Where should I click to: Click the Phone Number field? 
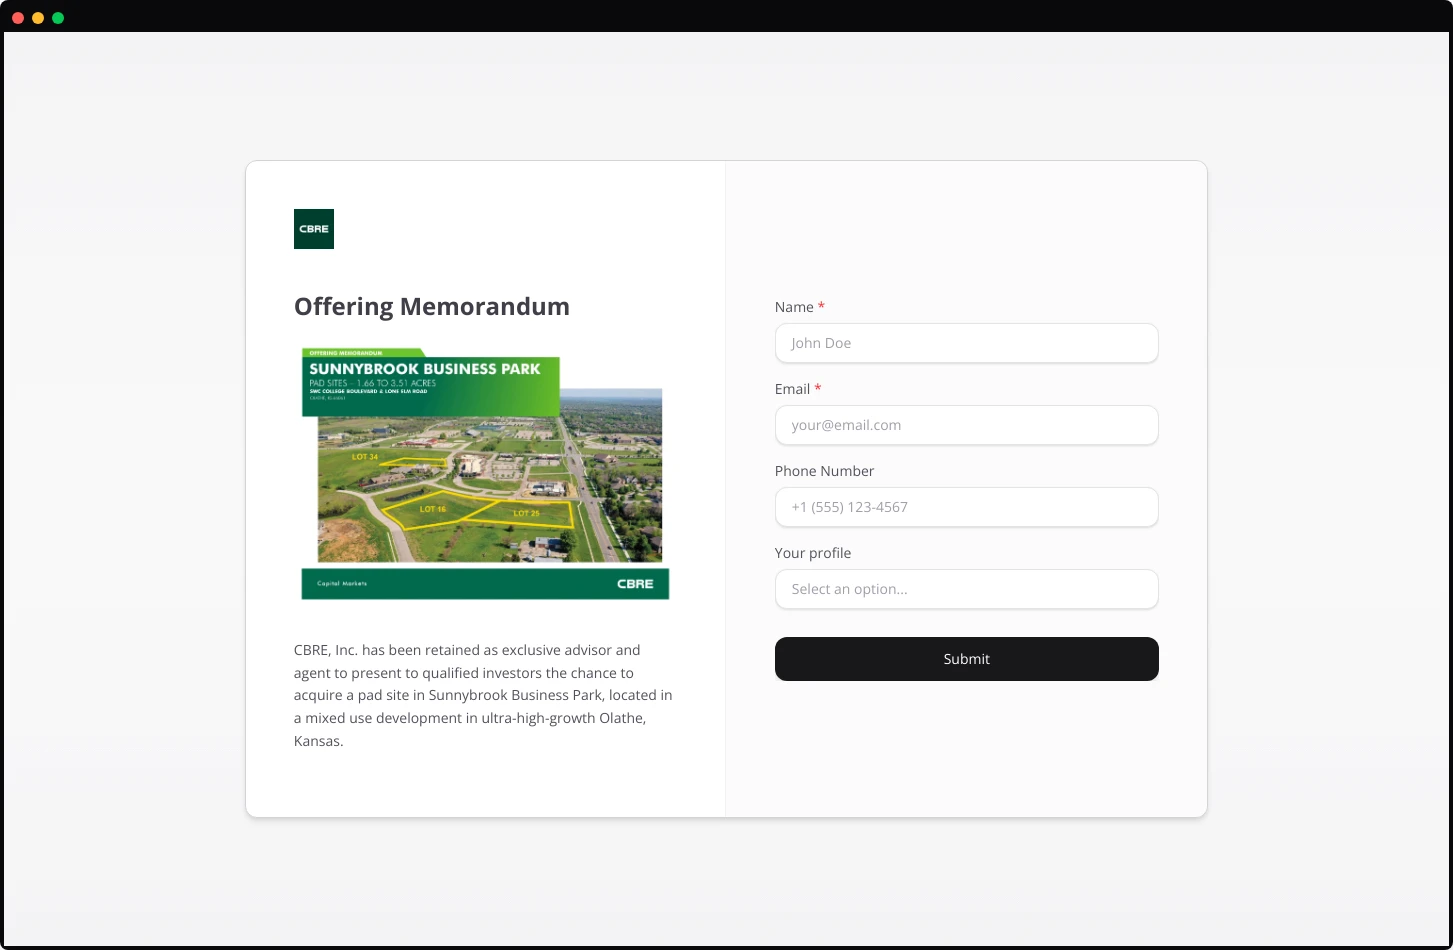coord(966,507)
